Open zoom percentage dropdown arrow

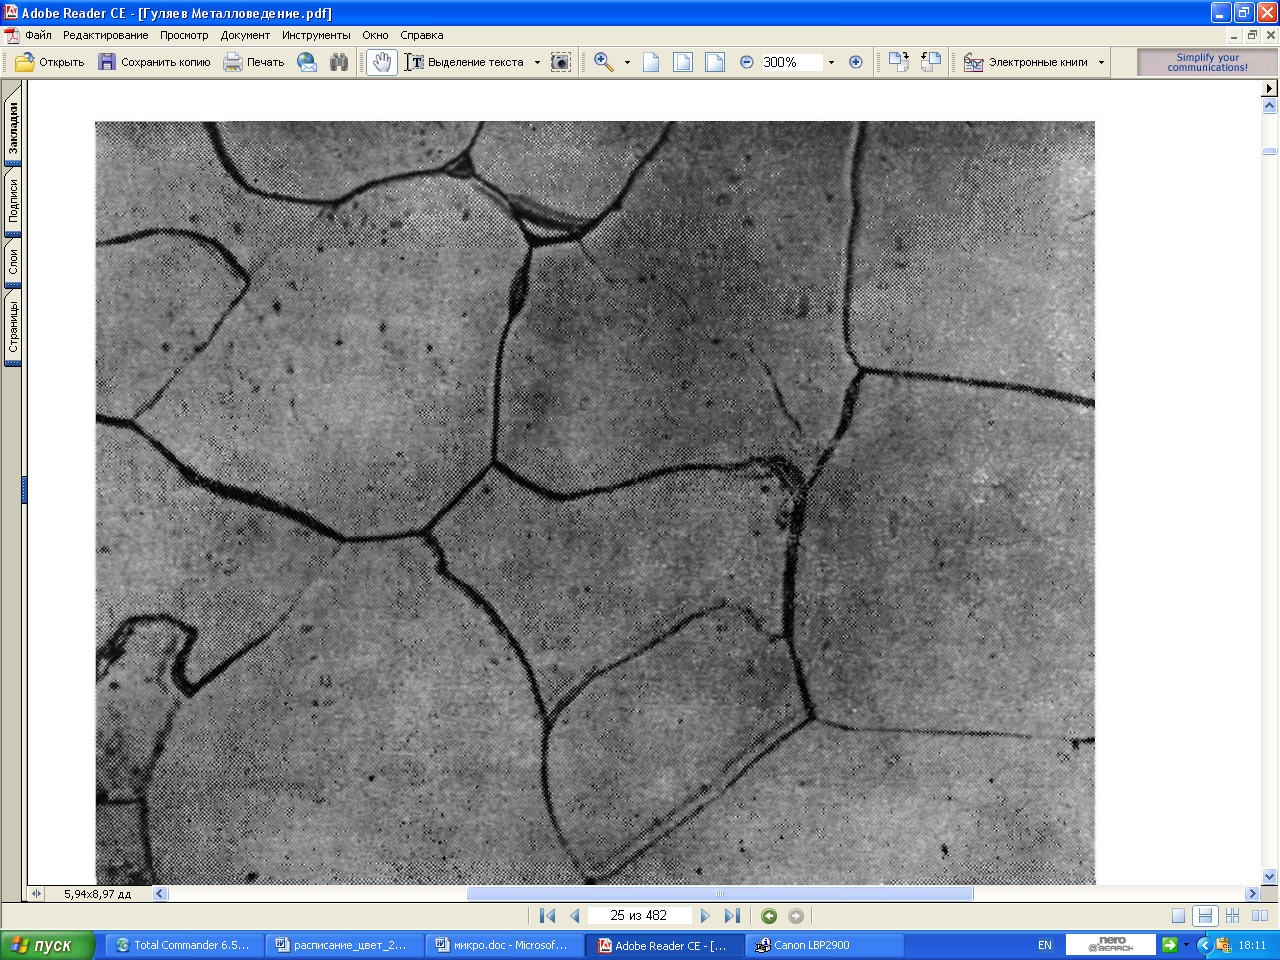(x=831, y=62)
